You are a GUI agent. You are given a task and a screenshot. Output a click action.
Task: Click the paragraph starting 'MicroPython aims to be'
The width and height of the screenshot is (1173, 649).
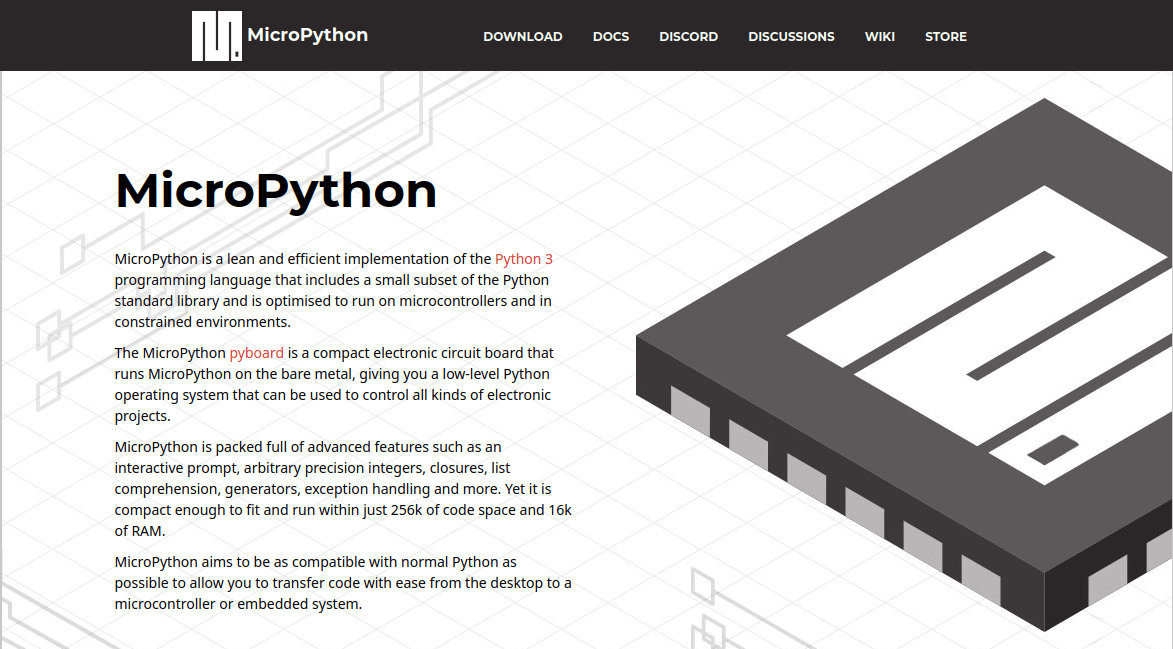click(x=343, y=582)
